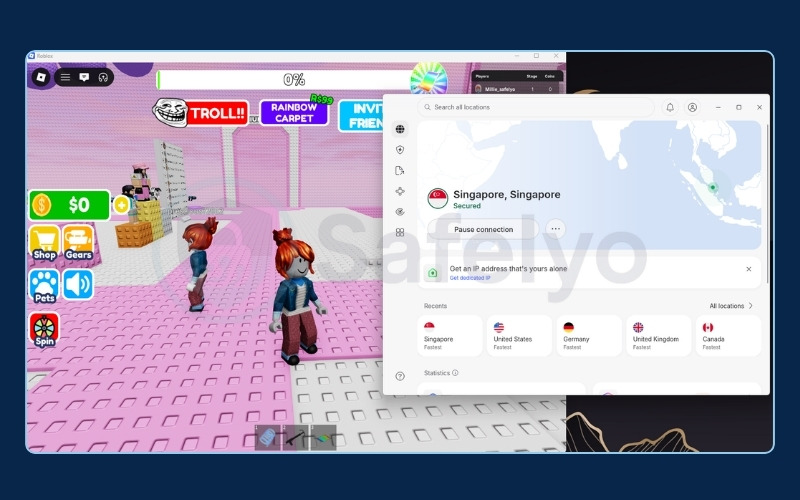Connect to United Kingdom recent card
The image size is (800, 500).
pos(659,335)
